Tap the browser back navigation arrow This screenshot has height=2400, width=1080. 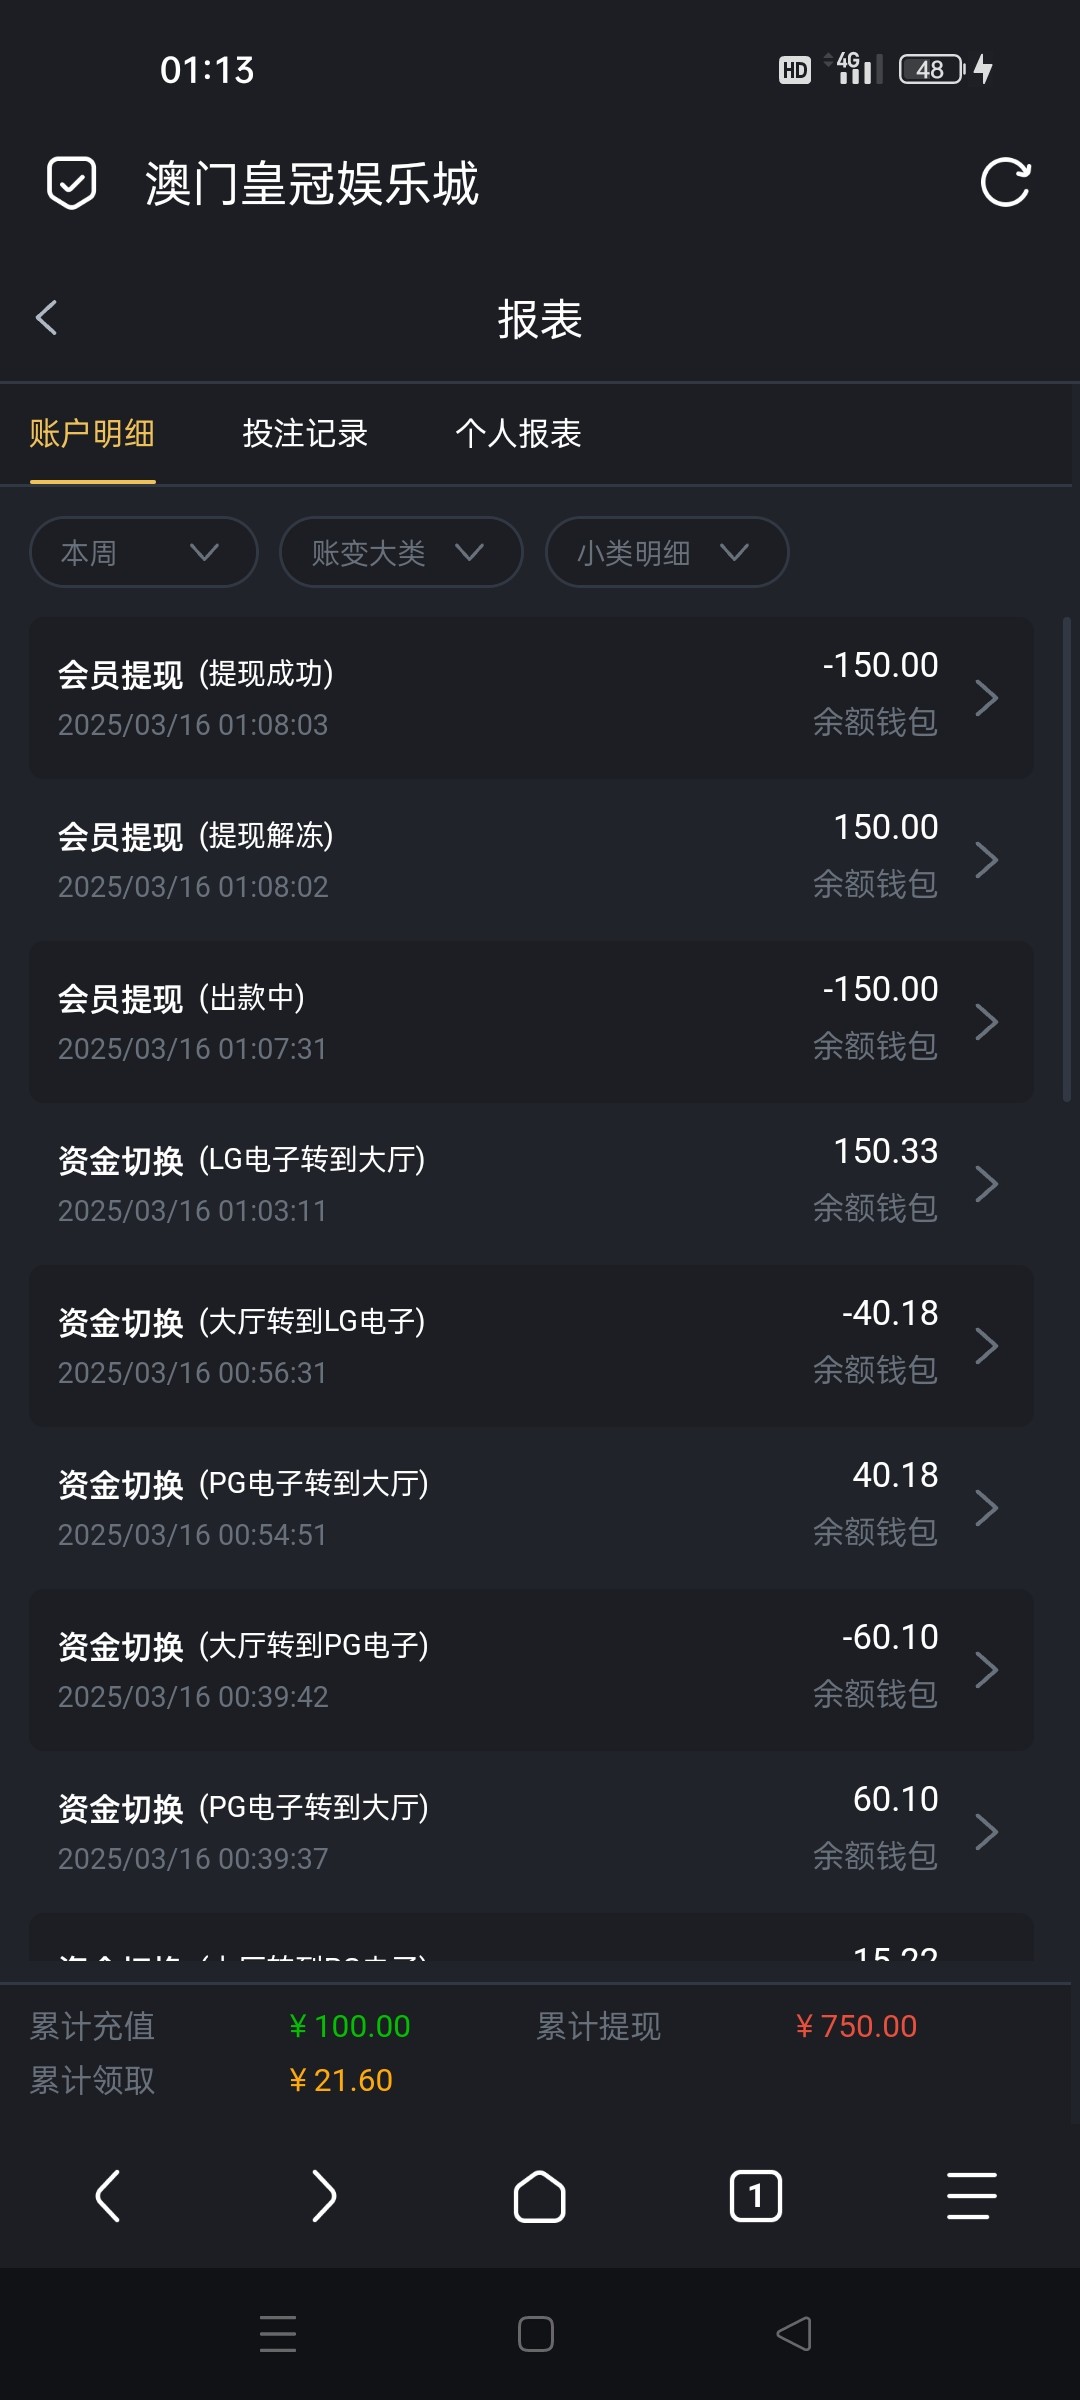pos(108,2196)
